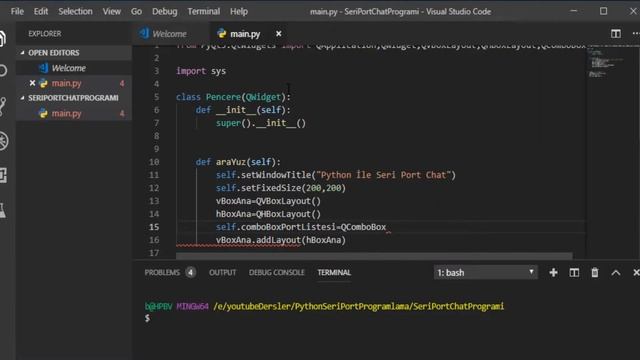Kill the terminal with trash icon
The image size is (640, 360).
pos(595,272)
